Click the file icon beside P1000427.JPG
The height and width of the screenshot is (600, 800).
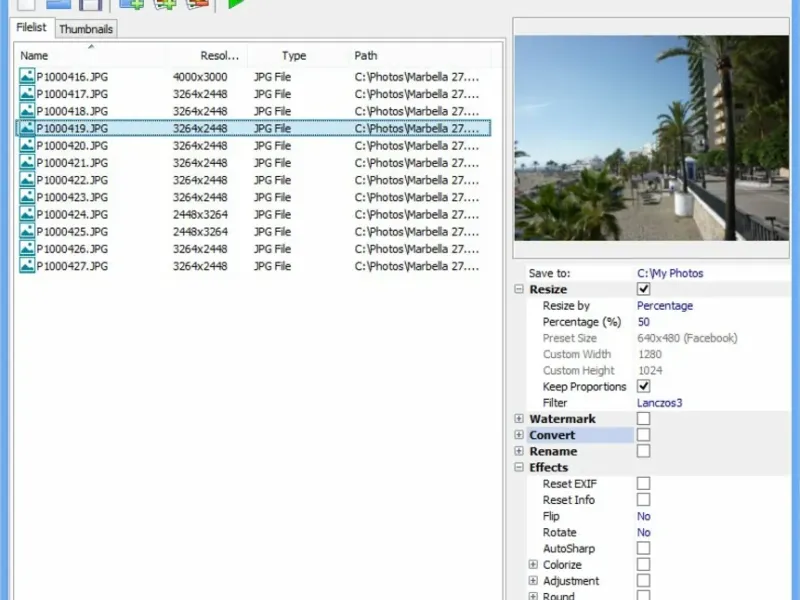27,266
